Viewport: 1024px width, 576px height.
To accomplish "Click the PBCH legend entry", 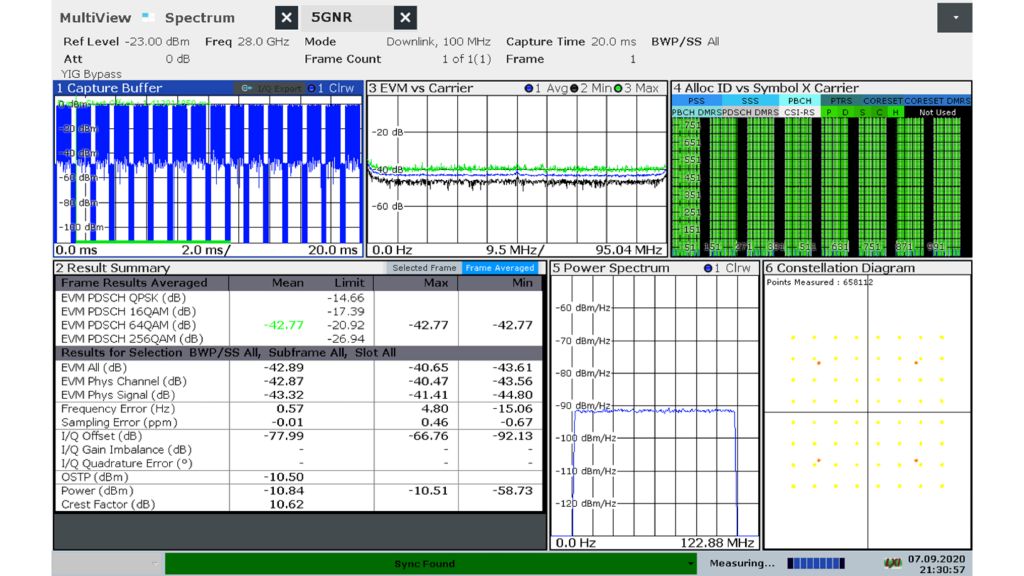I will click(798, 101).
